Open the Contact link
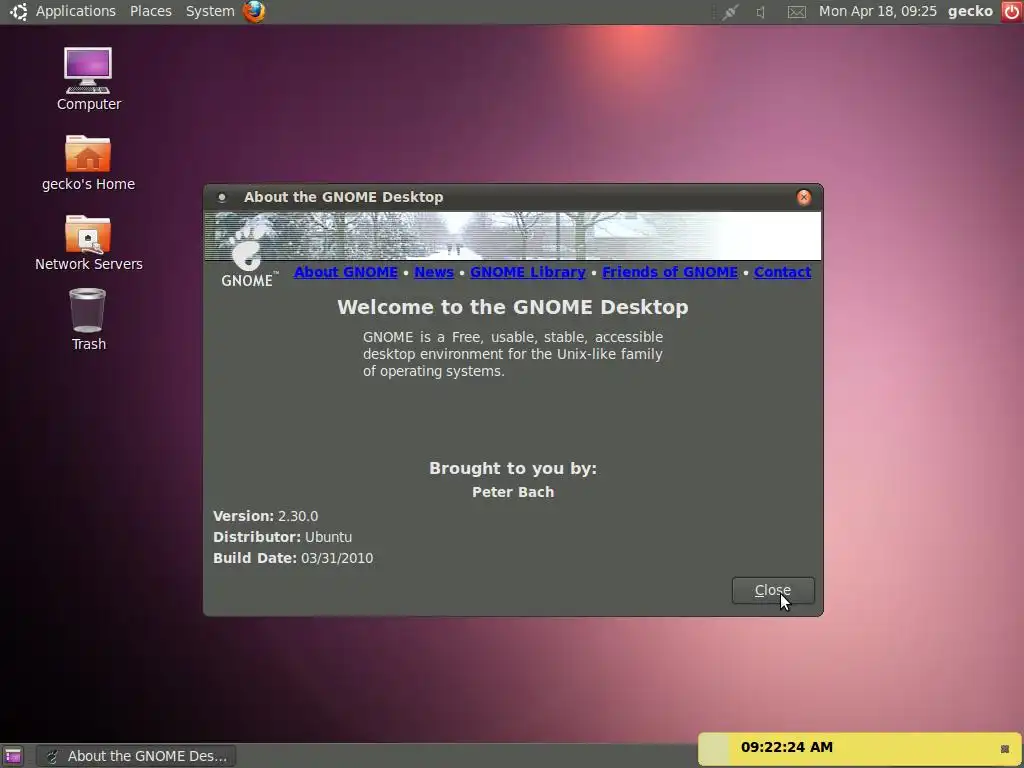The image size is (1024, 768). 782,272
